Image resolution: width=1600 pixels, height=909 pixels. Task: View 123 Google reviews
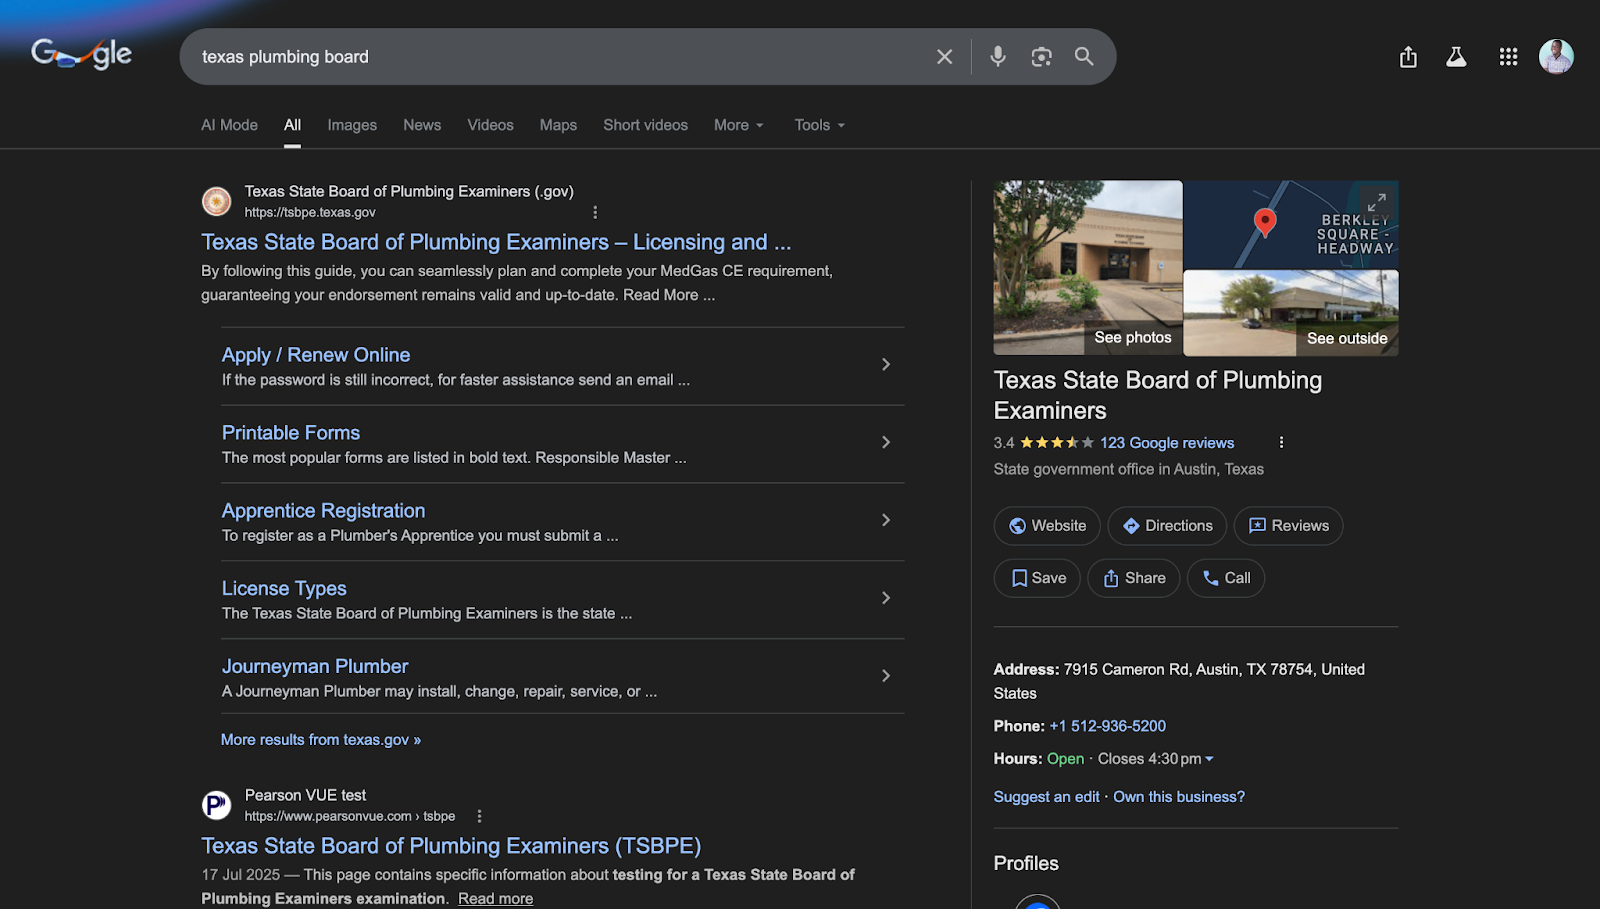1166,442
